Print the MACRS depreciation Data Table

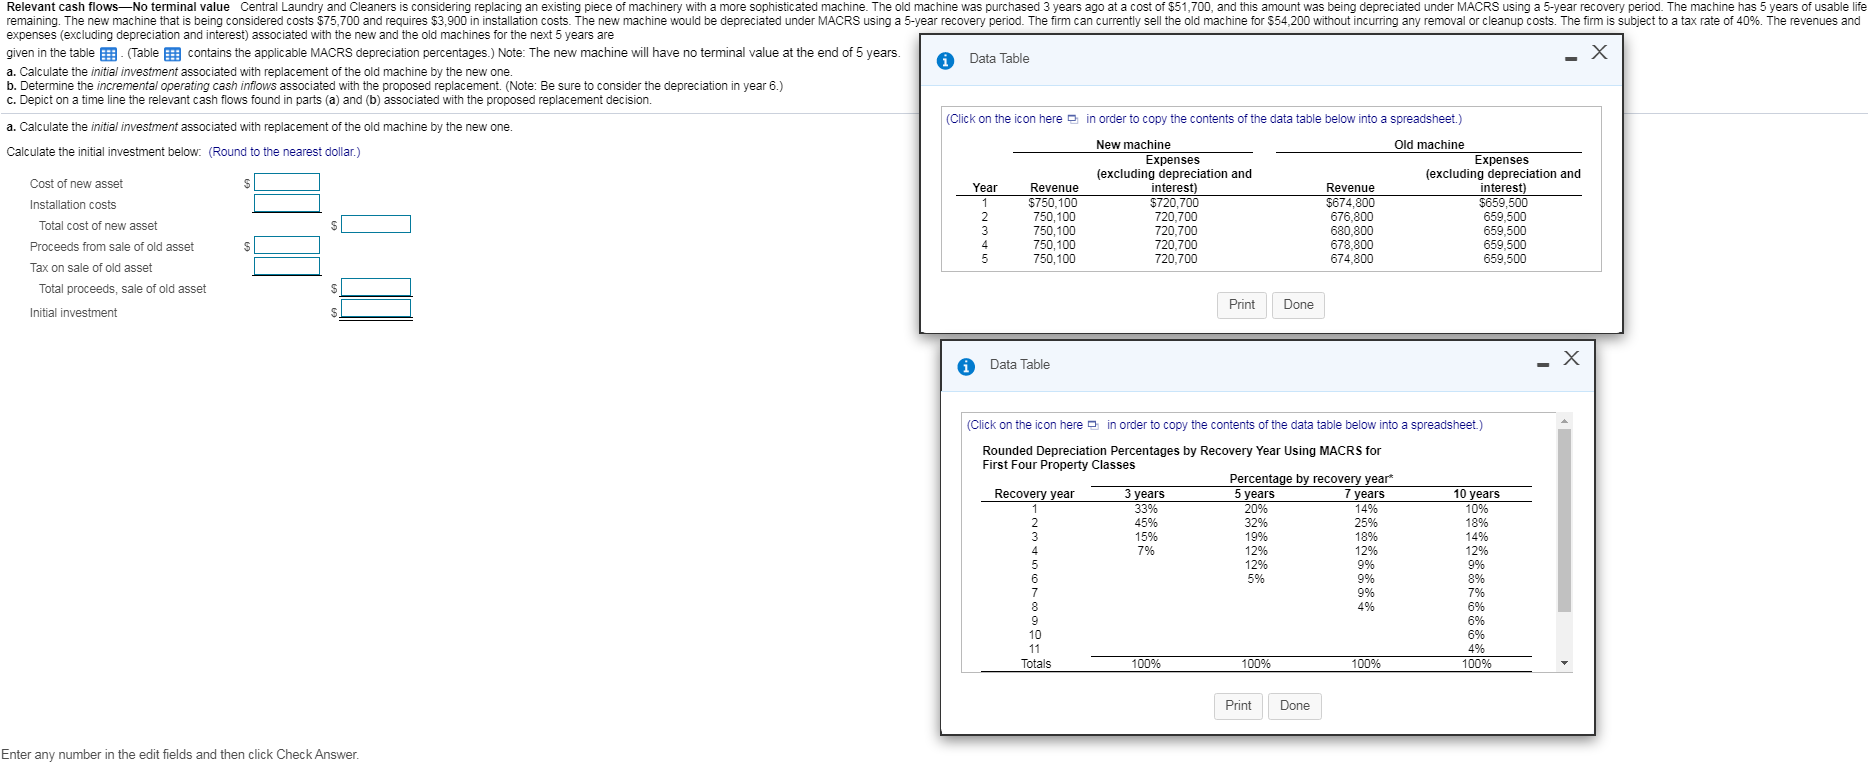(1238, 706)
